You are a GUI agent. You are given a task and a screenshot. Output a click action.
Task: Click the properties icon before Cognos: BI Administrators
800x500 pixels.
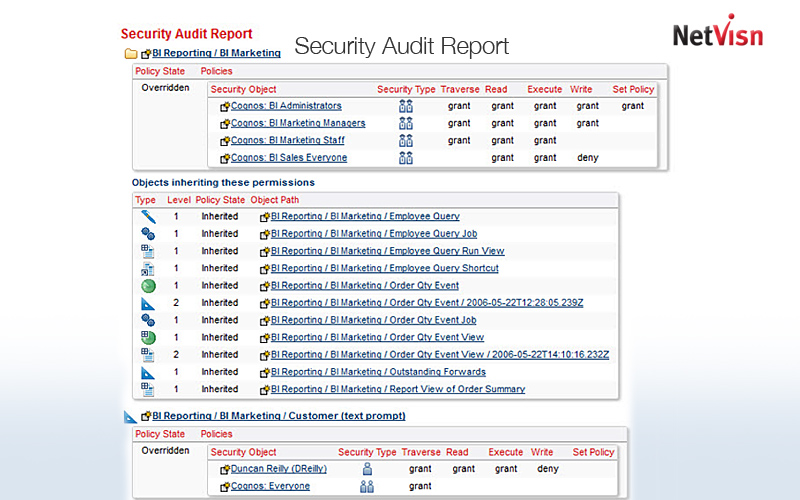[x=225, y=107]
